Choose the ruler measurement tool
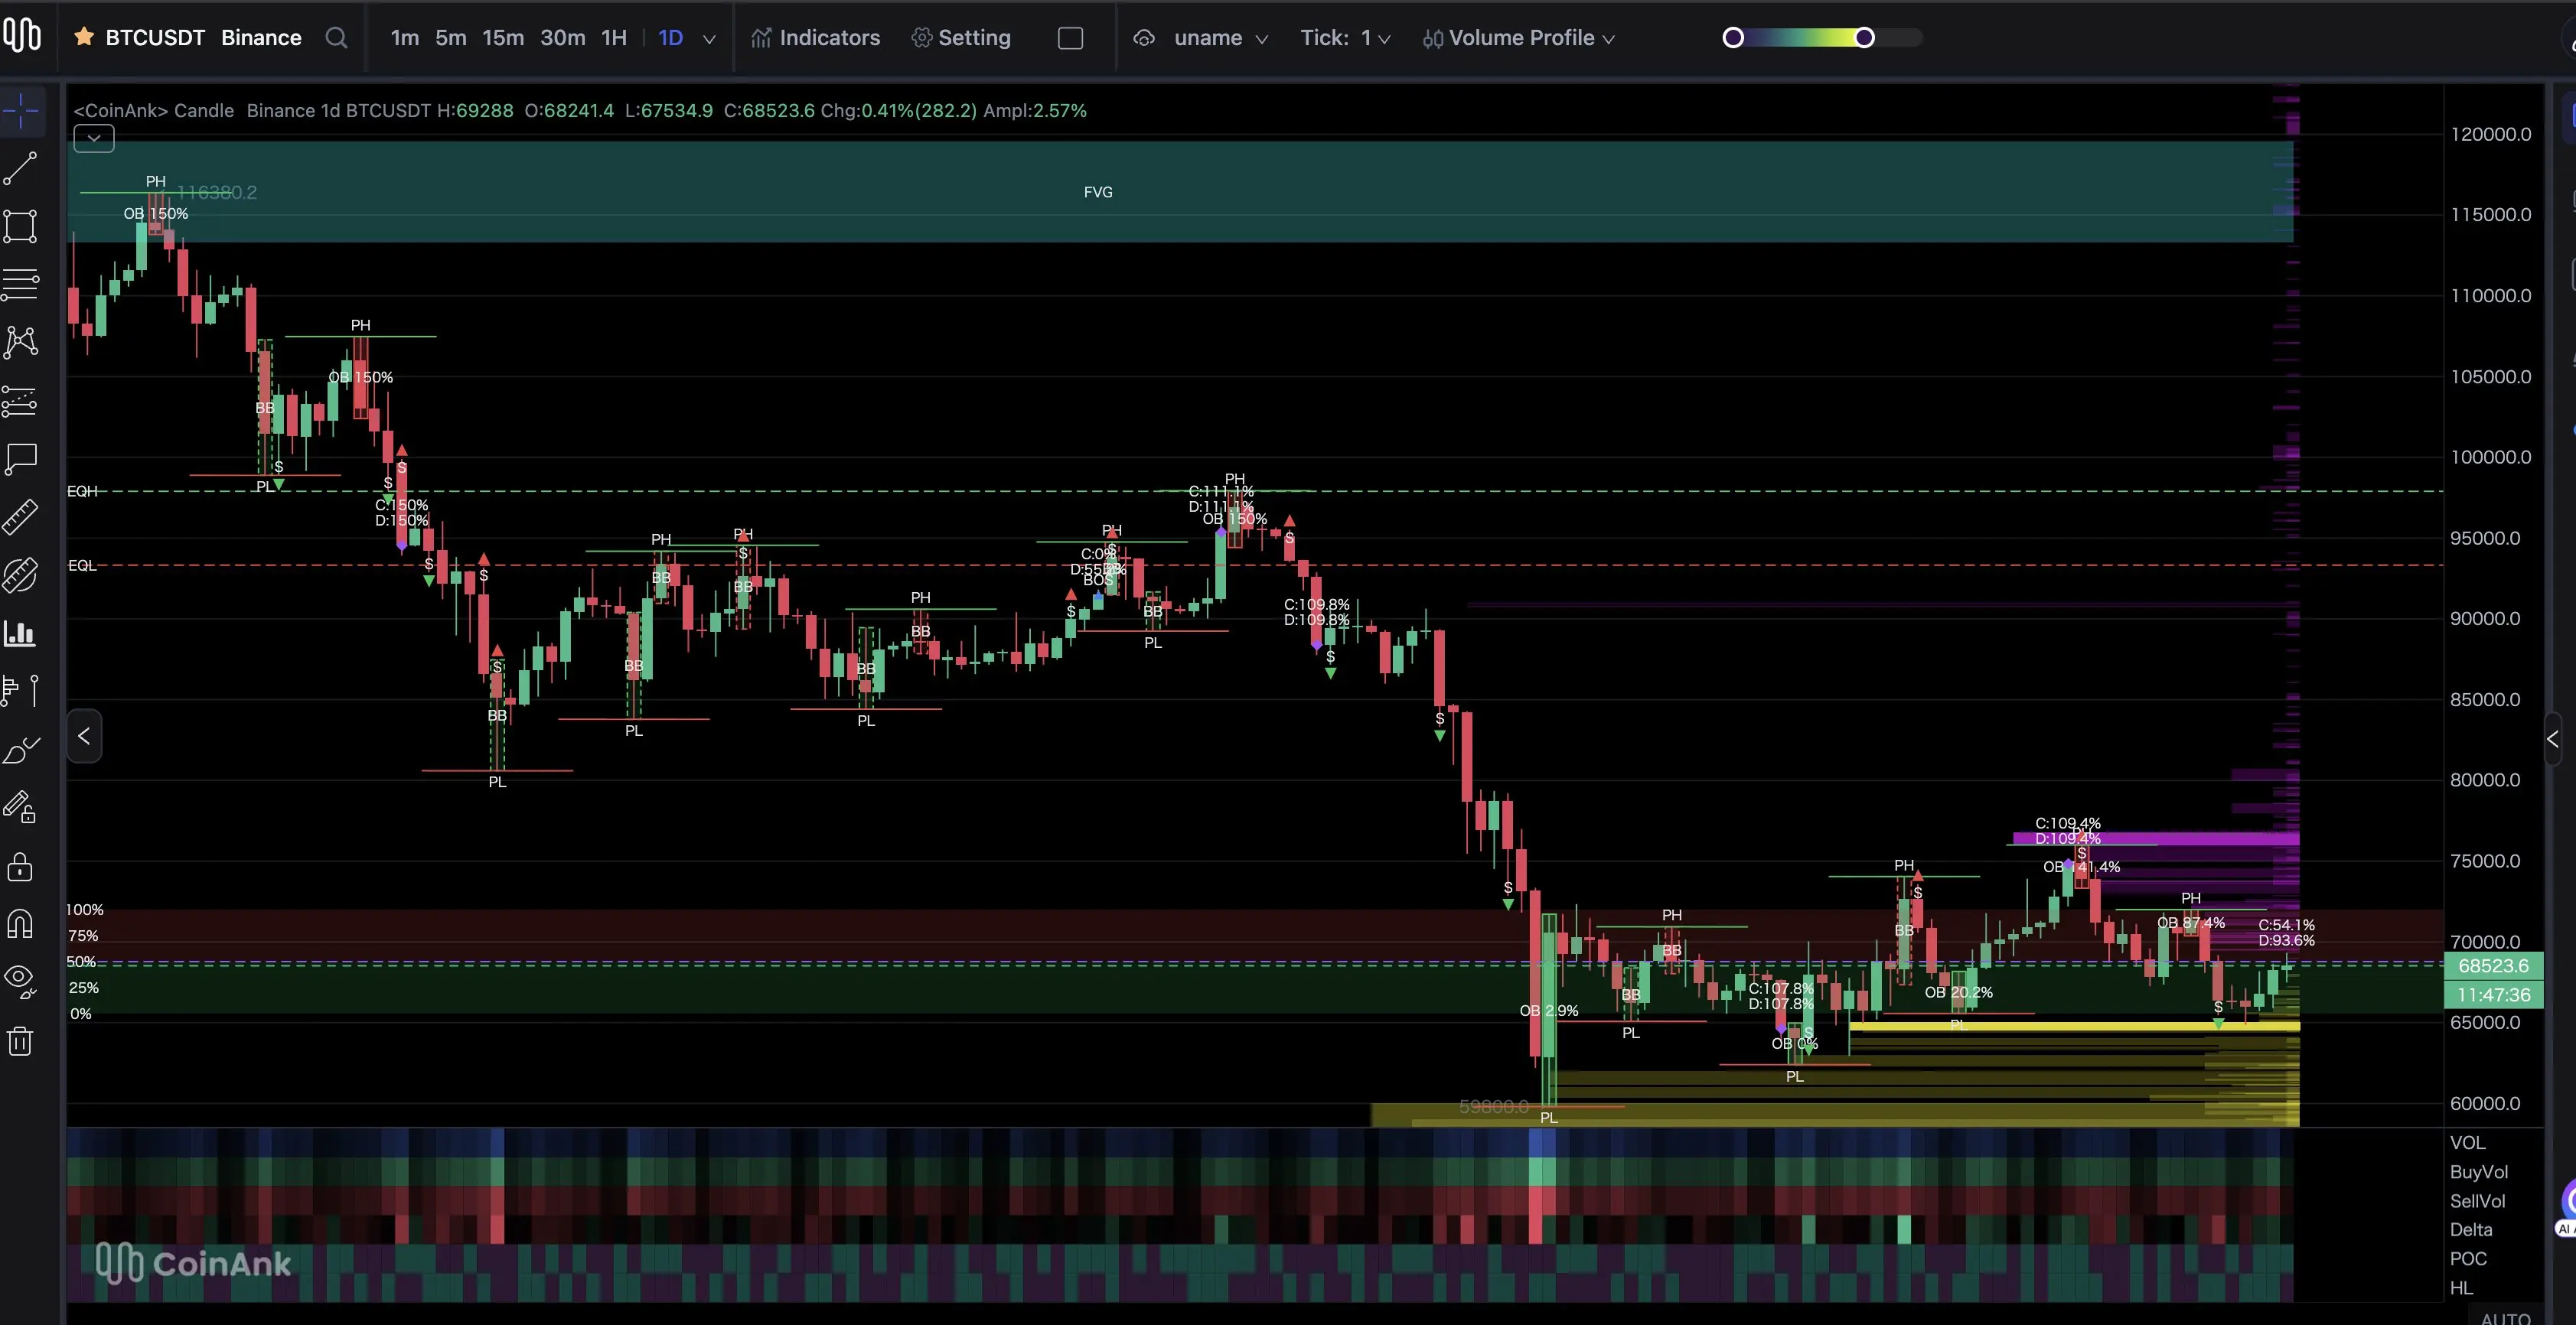Image resolution: width=2576 pixels, height=1325 pixels. (20, 516)
